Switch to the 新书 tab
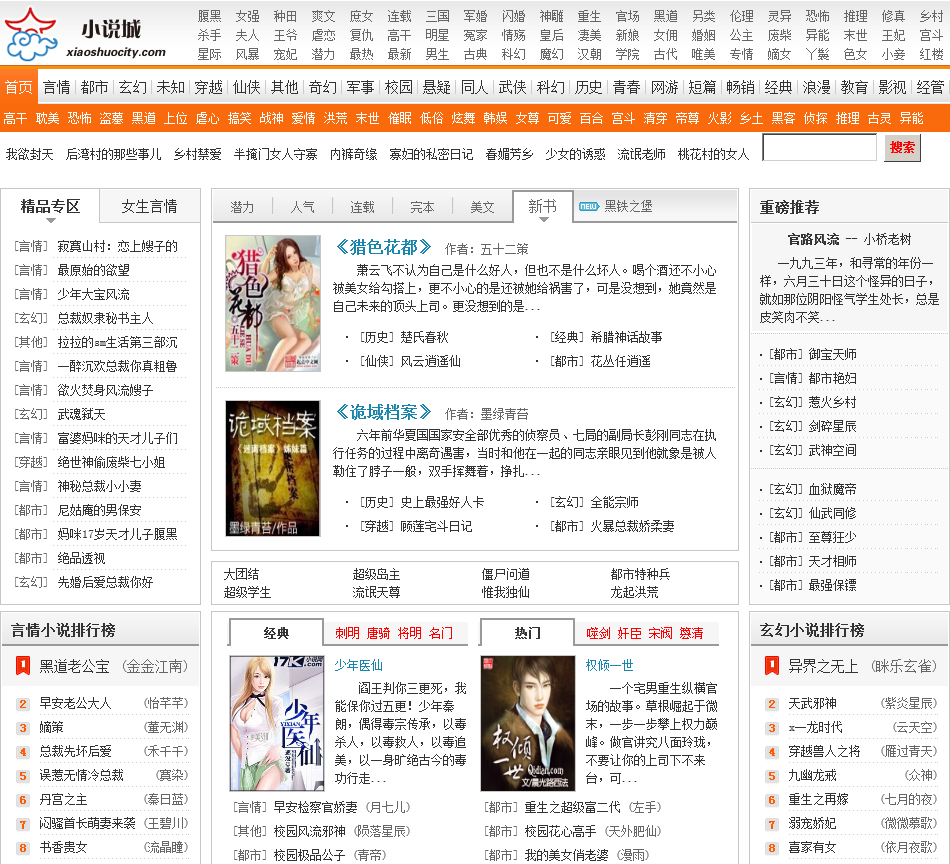Image resolution: width=950 pixels, height=864 pixels. click(x=542, y=207)
